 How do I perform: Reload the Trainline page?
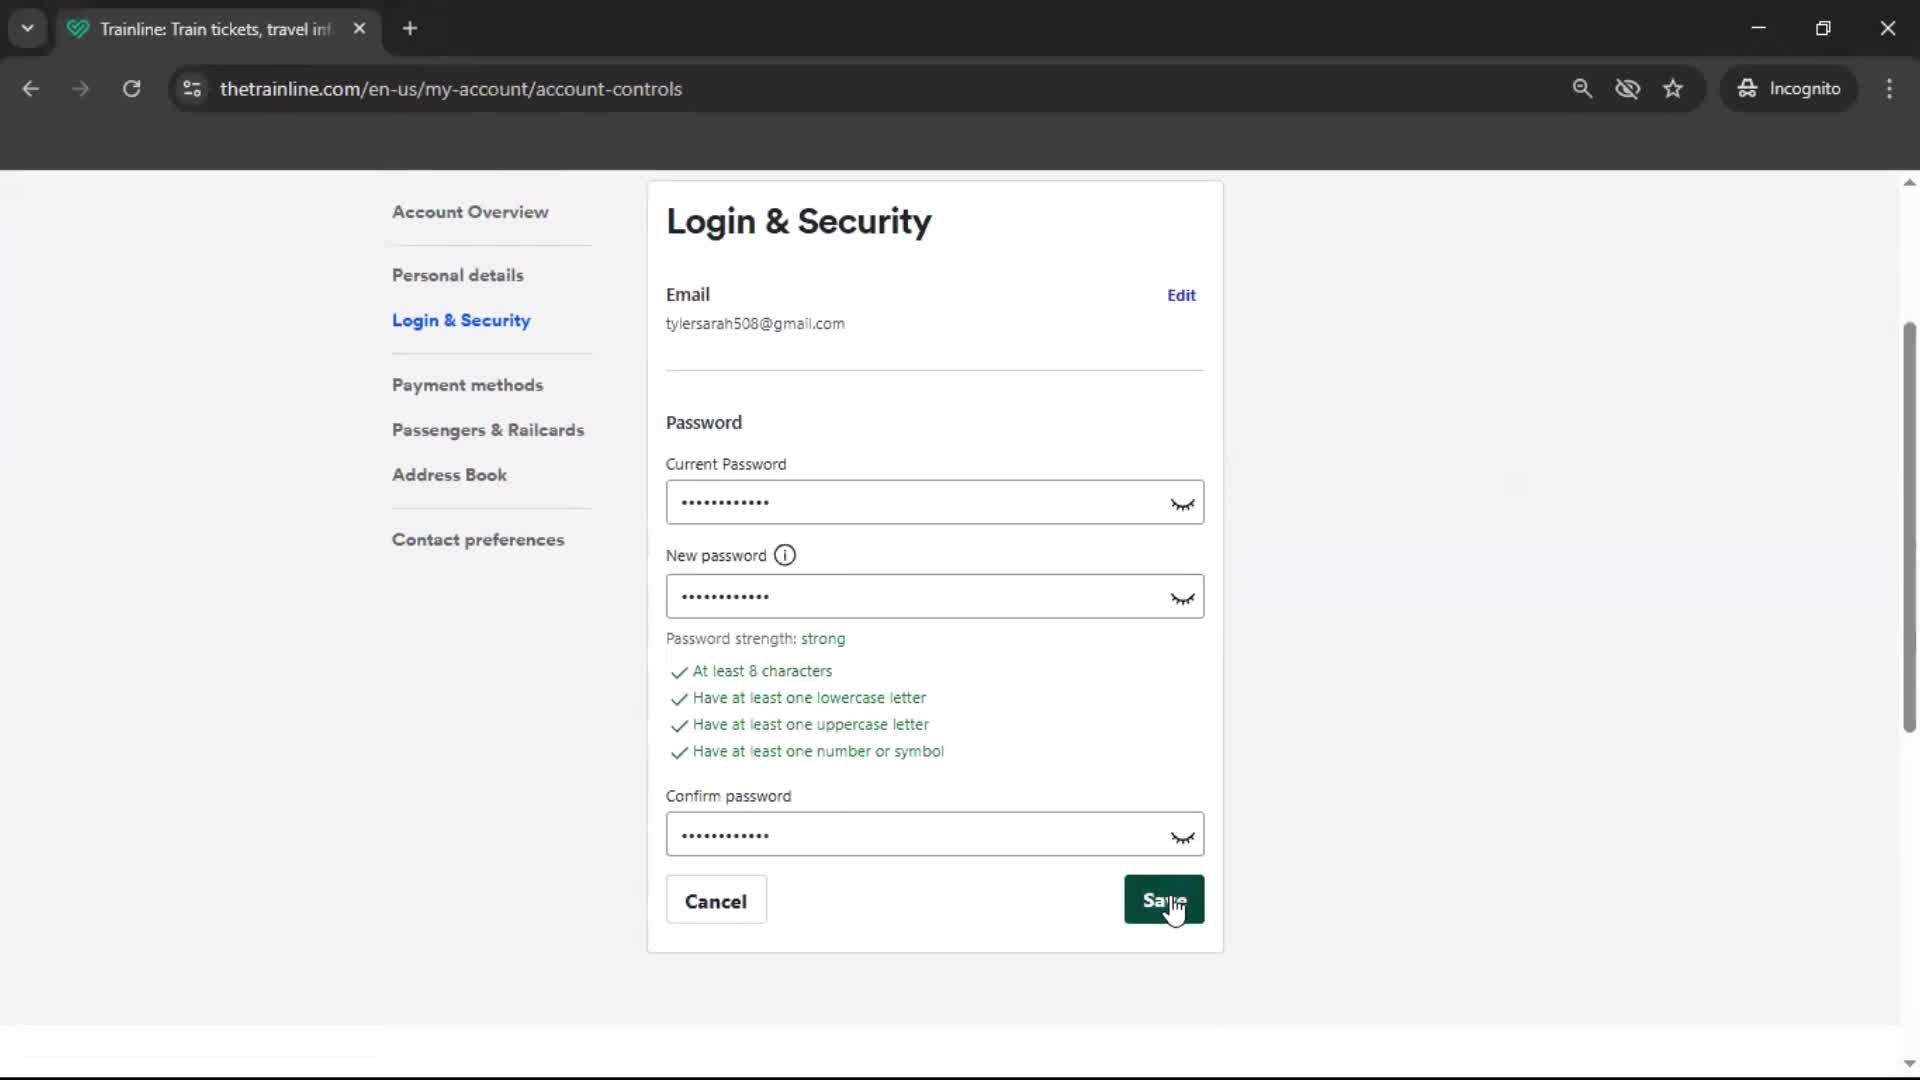(131, 88)
